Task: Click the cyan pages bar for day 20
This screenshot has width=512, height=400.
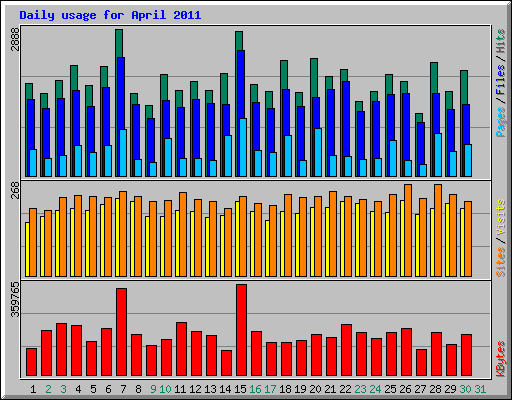Action: click(x=318, y=152)
